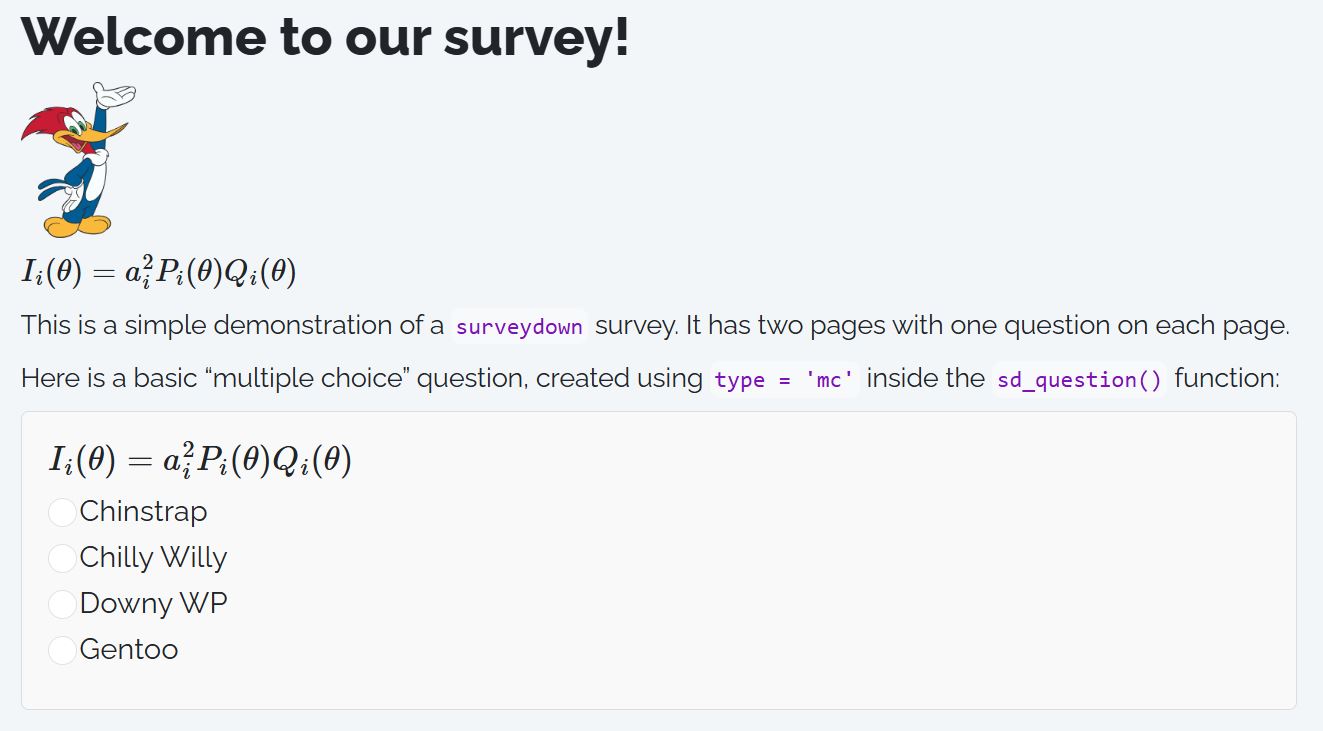This screenshot has width=1323, height=731.
Task: Click the 'Chinstrap' answer label text
Action: coord(143,512)
